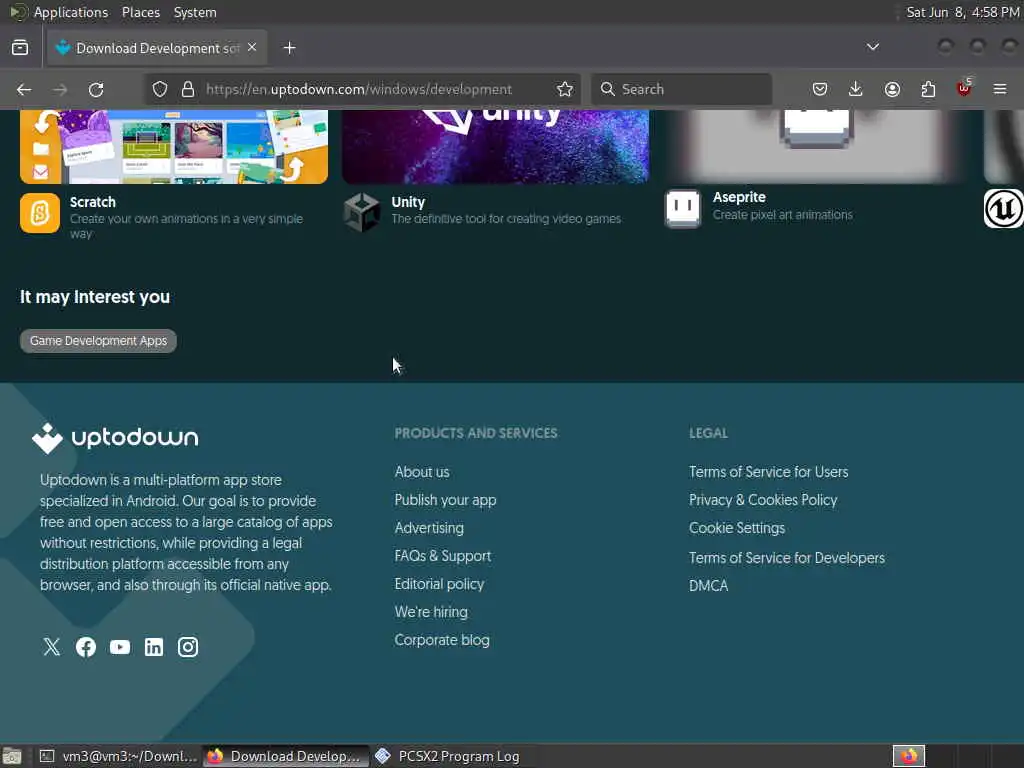Reload the current page
Viewport: 1024px width, 768px height.
96,89
